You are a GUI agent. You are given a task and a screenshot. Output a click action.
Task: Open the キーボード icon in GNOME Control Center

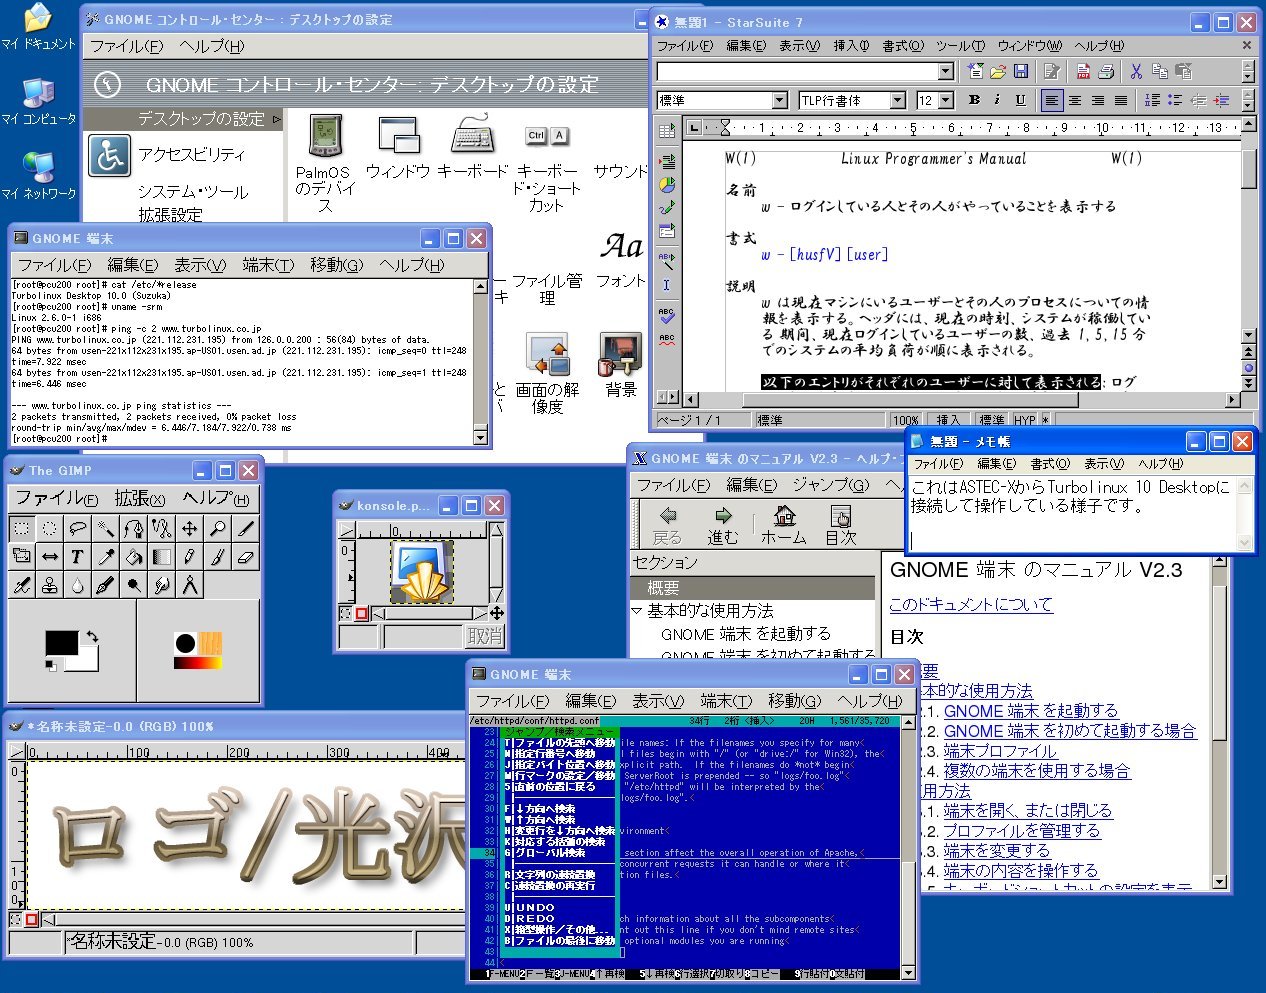pos(473,148)
